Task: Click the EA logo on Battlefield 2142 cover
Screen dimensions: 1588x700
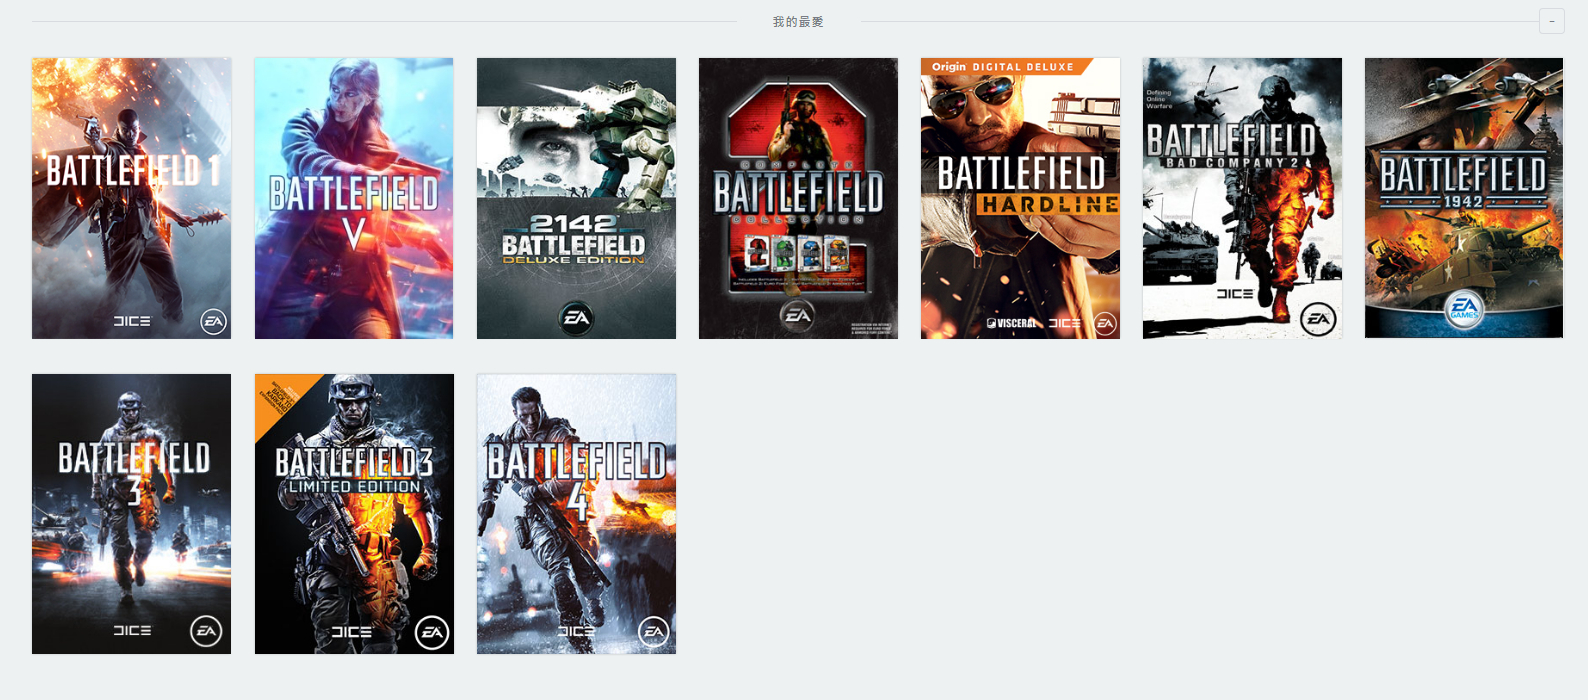Action: click(576, 318)
